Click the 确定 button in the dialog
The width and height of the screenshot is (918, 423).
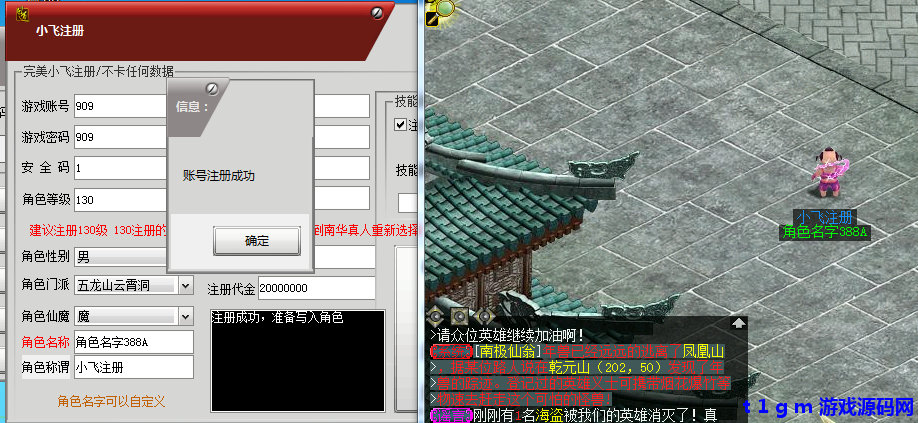pyautogui.click(x=256, y=241)
